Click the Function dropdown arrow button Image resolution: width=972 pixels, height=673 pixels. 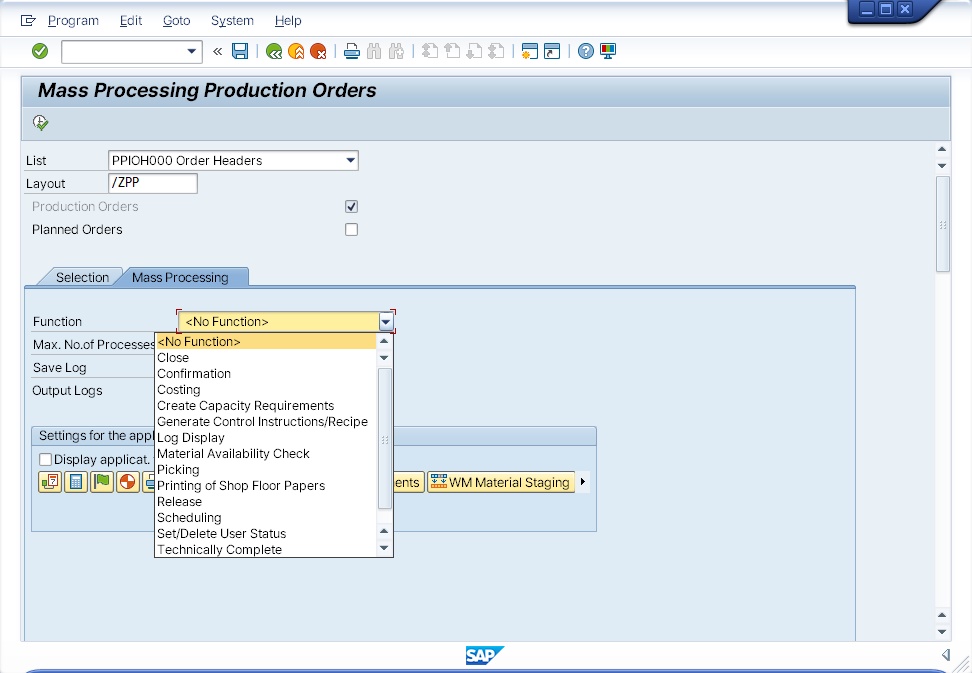point(386,322)
